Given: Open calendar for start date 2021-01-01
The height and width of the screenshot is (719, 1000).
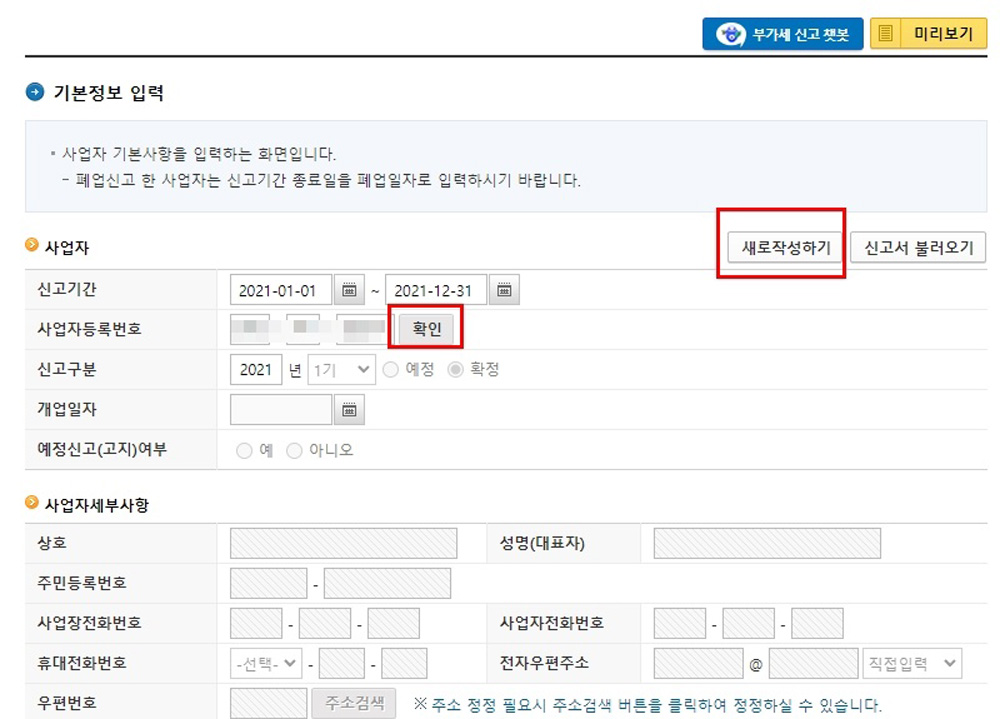Looking at the screenshot, I should (349, 290).
